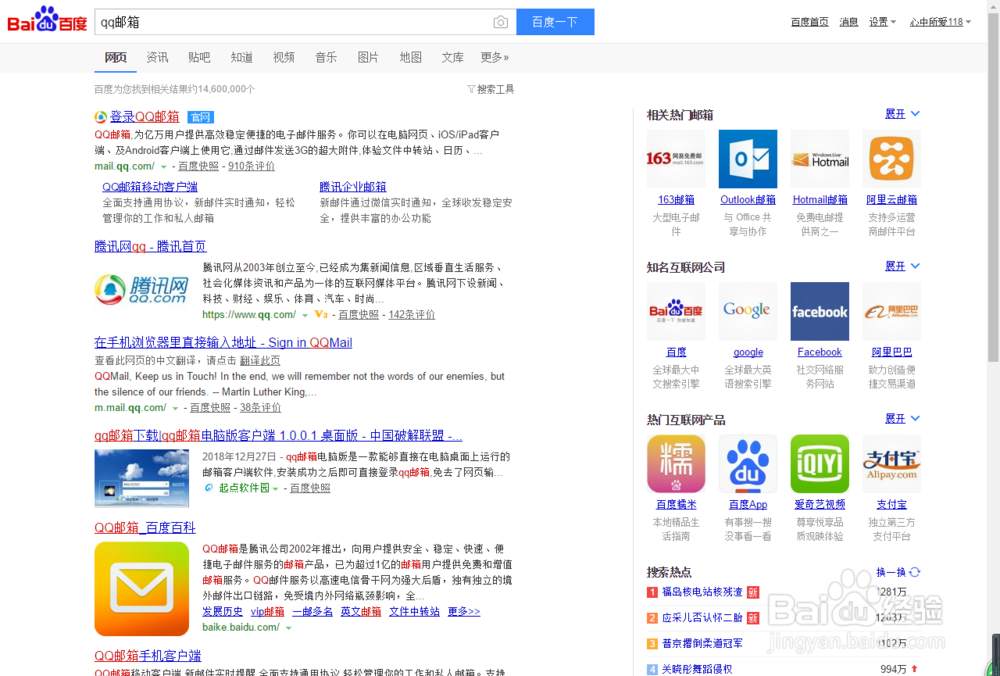
Task: Open the QQ邮箱_百度百科 result
Action: coord(145,527)
